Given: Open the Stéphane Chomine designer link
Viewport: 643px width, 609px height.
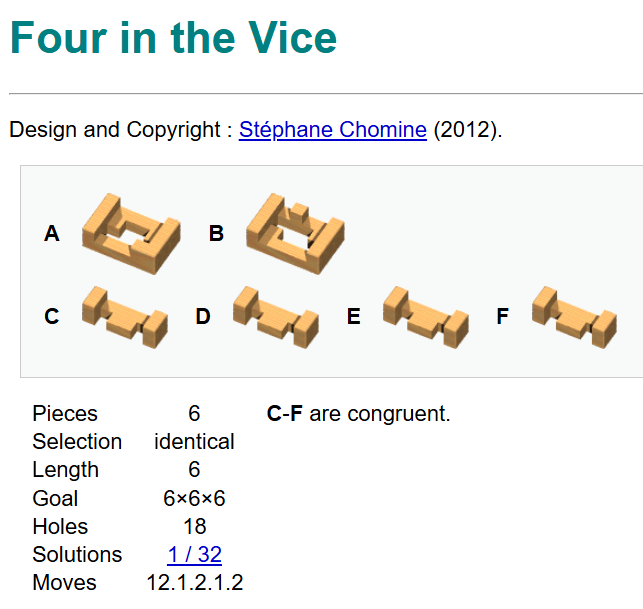Looking at the screenshot, I should click(333, 130).
